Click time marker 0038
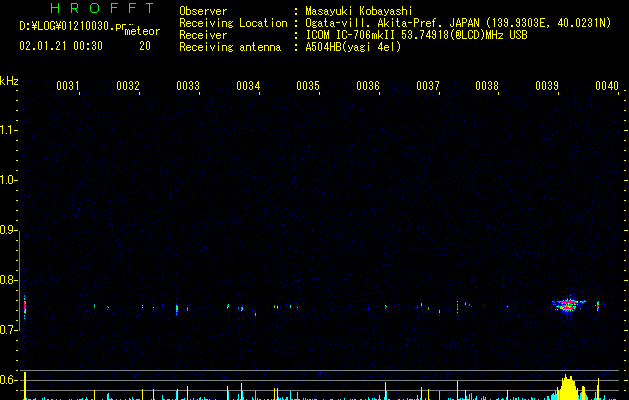629x400 pixels. (x=487, y=86)
